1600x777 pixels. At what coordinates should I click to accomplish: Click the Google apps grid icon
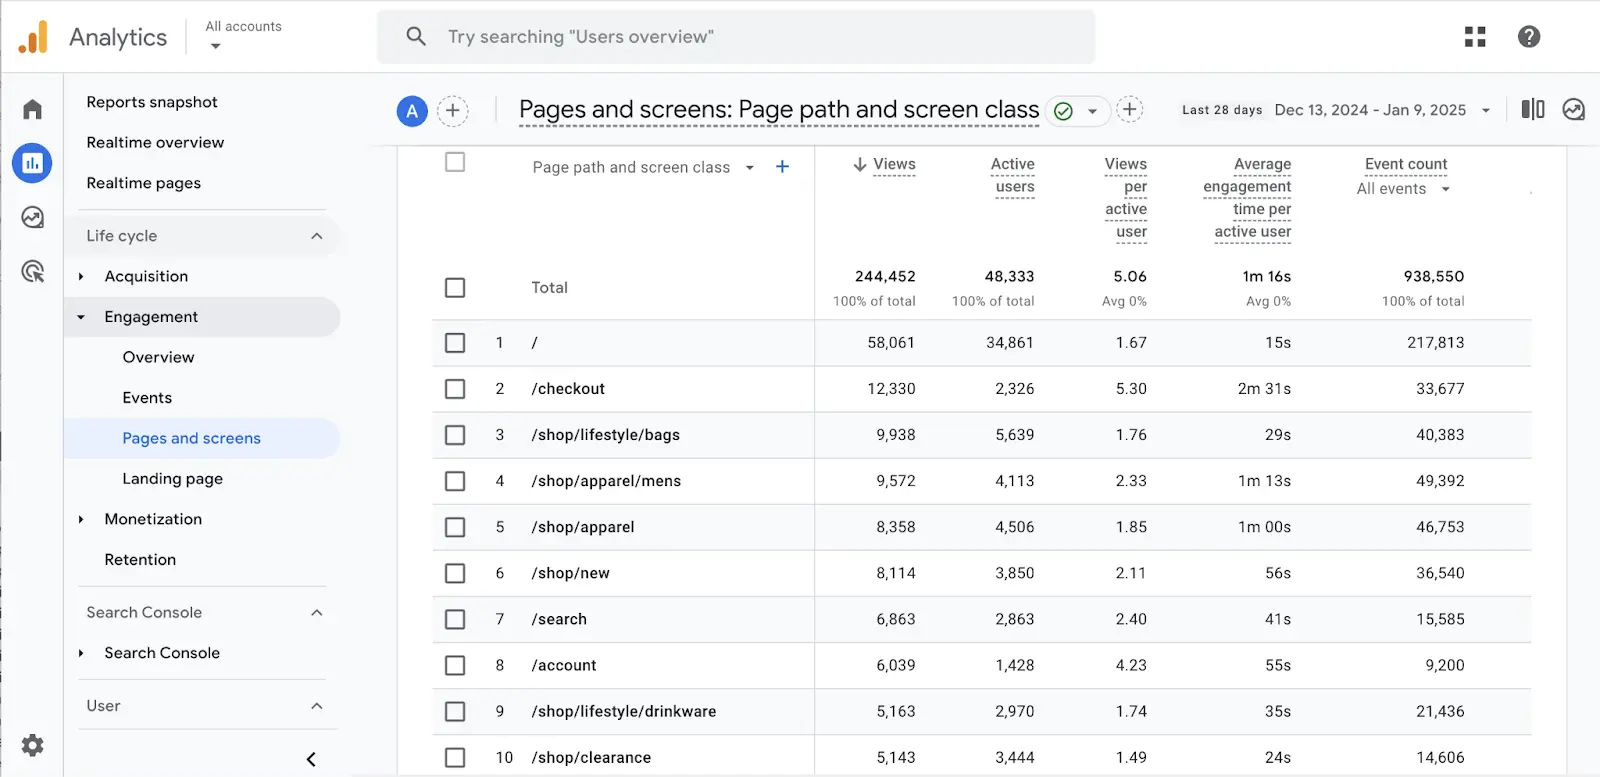click(1475, 37)
